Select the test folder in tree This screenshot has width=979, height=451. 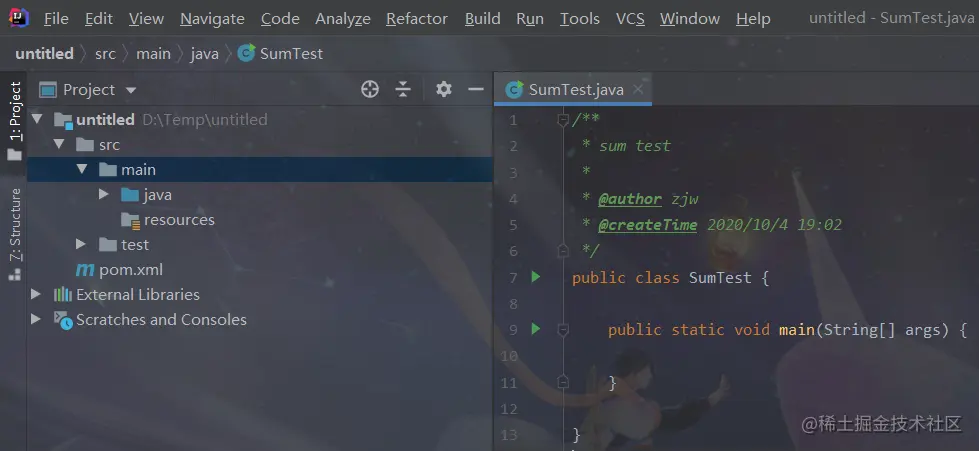pyautogui.click(x=260, y=244)
